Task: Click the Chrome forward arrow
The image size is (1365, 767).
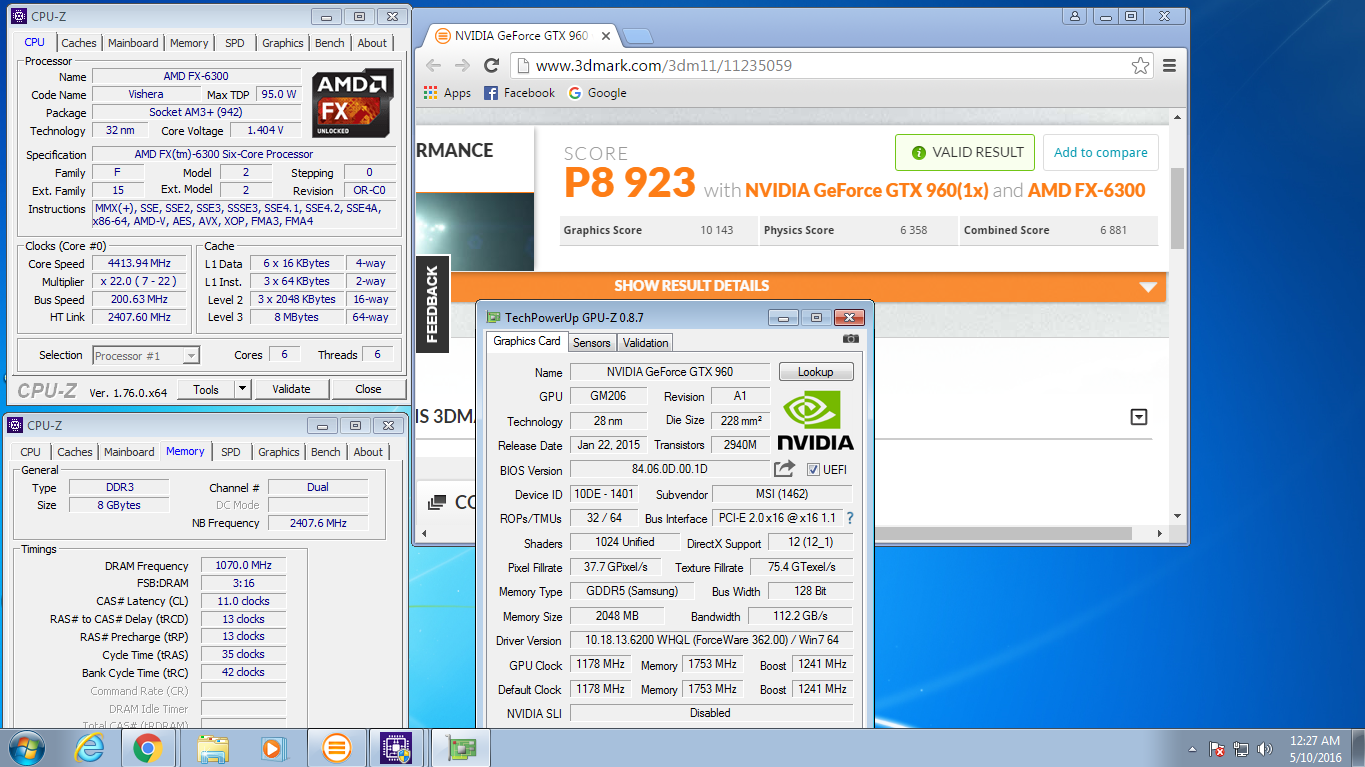Action: pyautogui.click(x=462, y=65)
